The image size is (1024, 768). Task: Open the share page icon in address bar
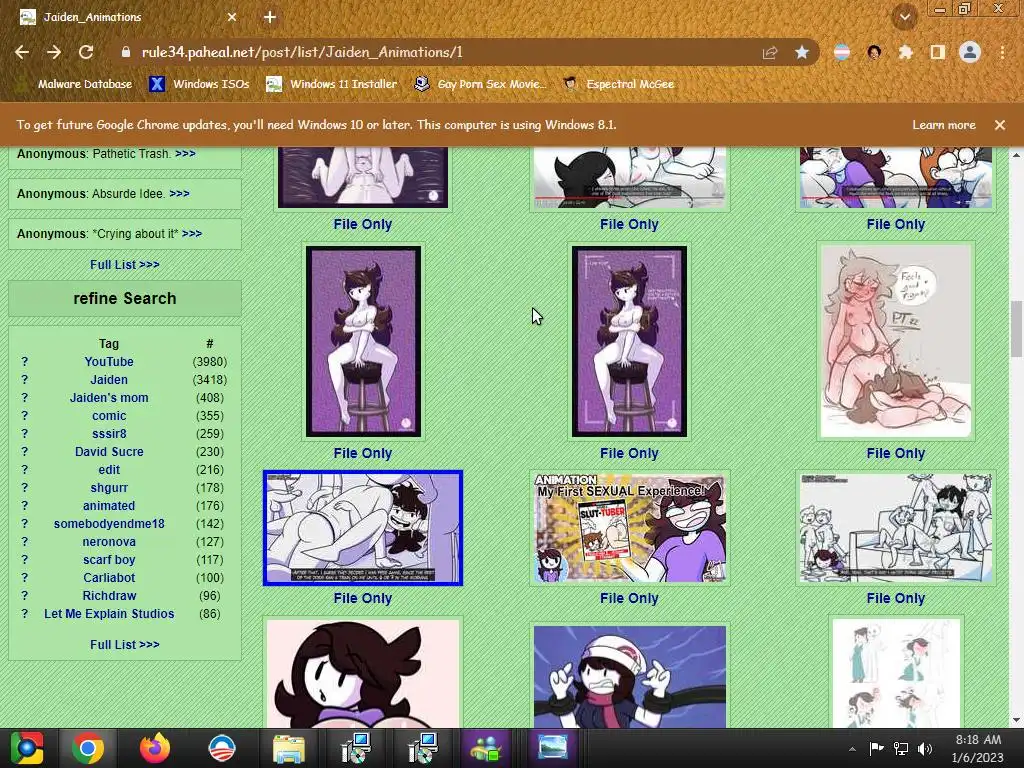770,52
